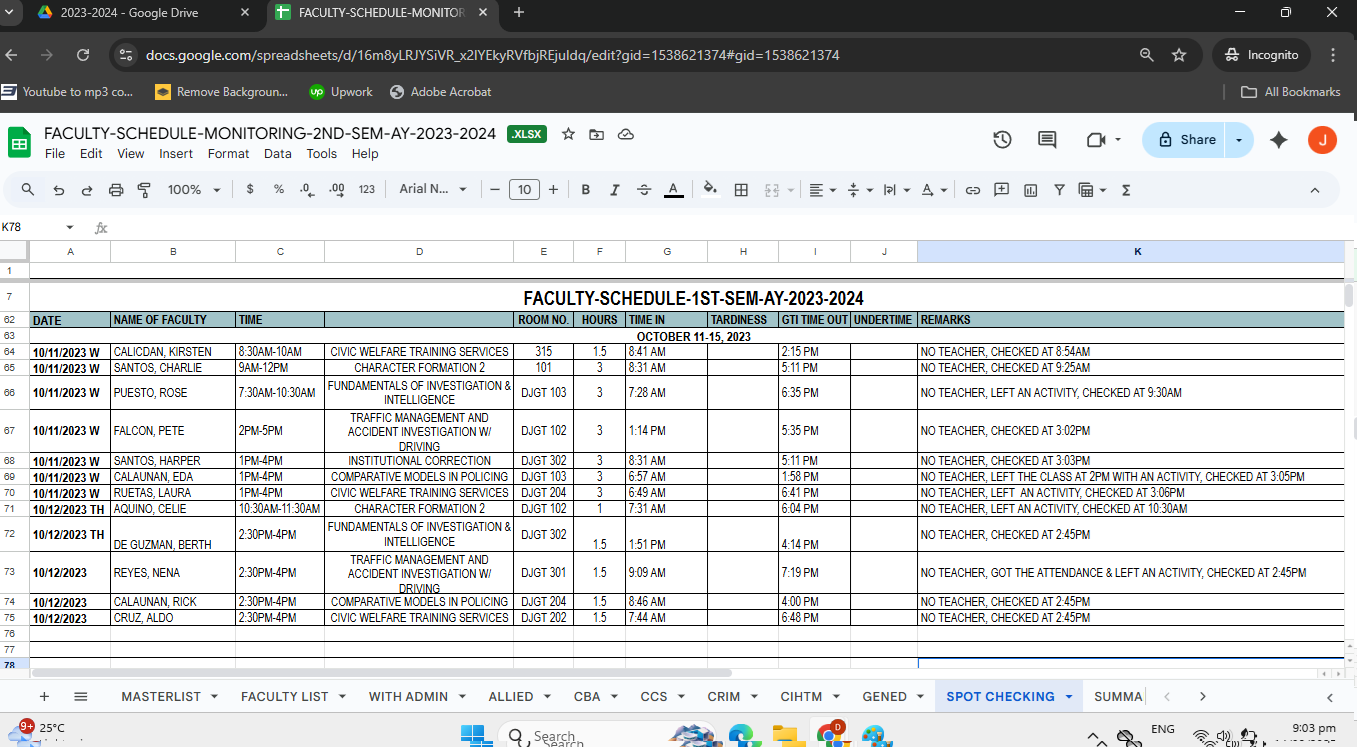
Task: Switch to the CRIM sheet tab
Action: (x=724, y=697)
